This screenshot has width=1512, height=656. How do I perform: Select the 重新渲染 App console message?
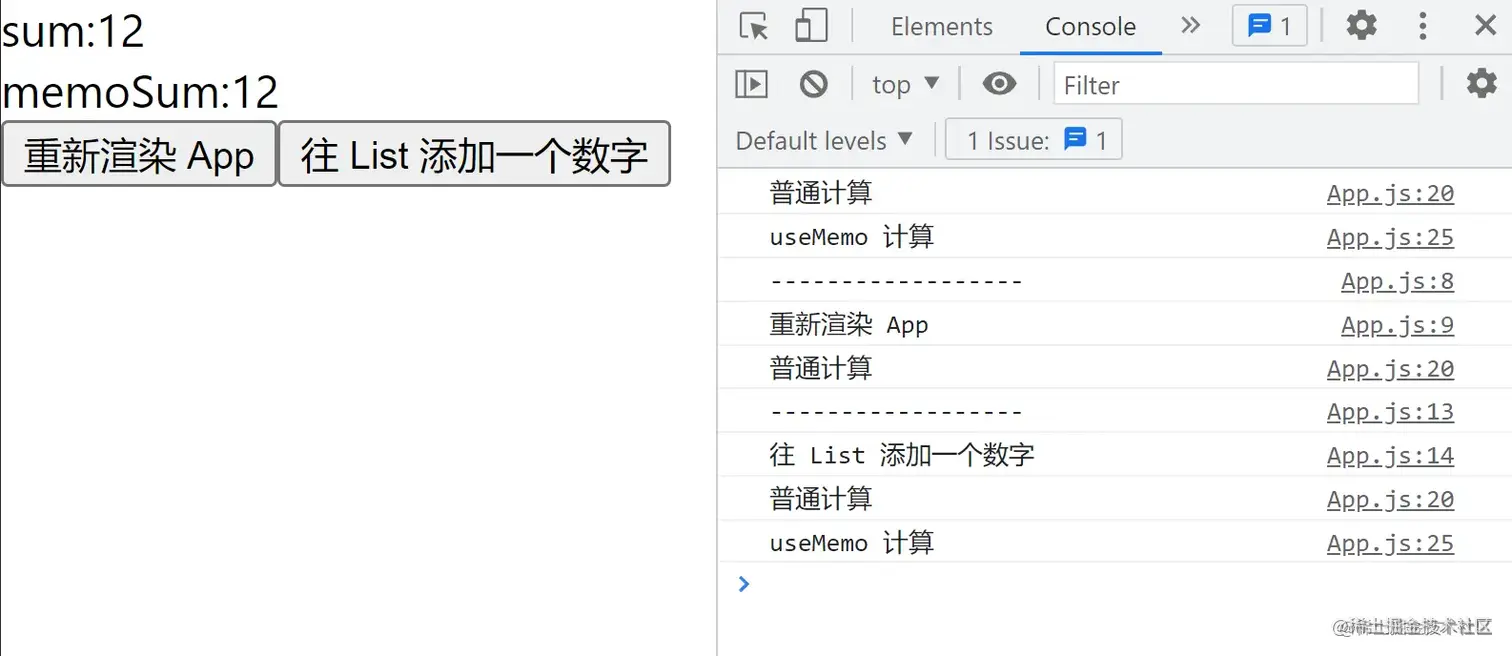849,325
